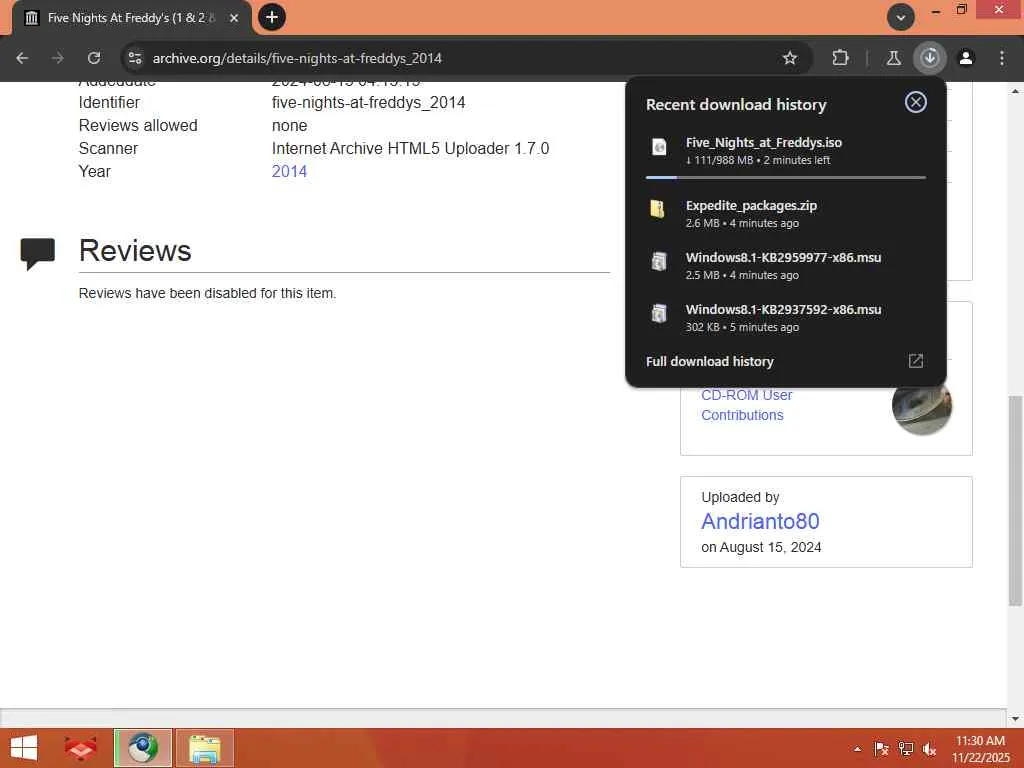The image size is (1024, 768).
Task: Click the KB2937592 msu file icon
Action: [659, 313]
